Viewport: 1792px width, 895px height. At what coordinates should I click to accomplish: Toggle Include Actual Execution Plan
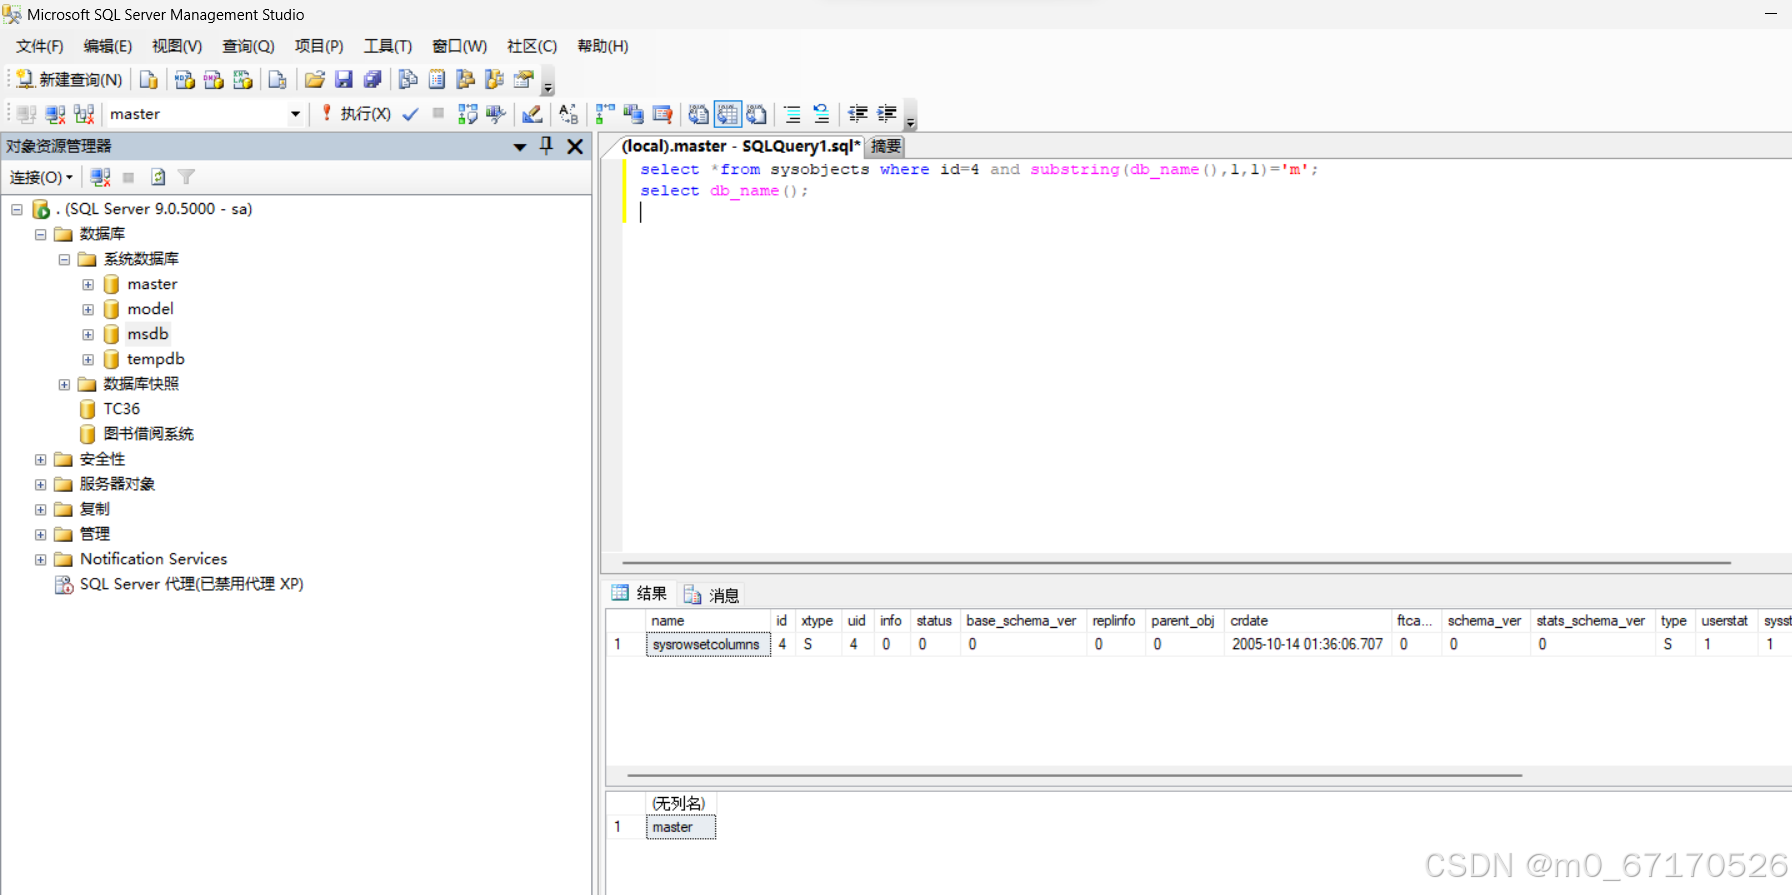pyautogui.click(x=605, y=114)
